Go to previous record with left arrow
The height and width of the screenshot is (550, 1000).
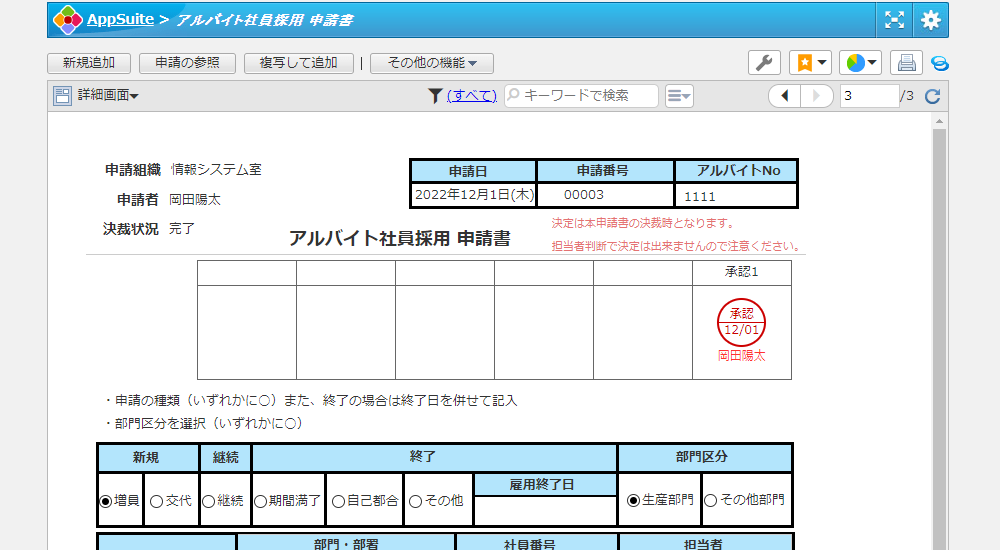(x=785, y=96)
